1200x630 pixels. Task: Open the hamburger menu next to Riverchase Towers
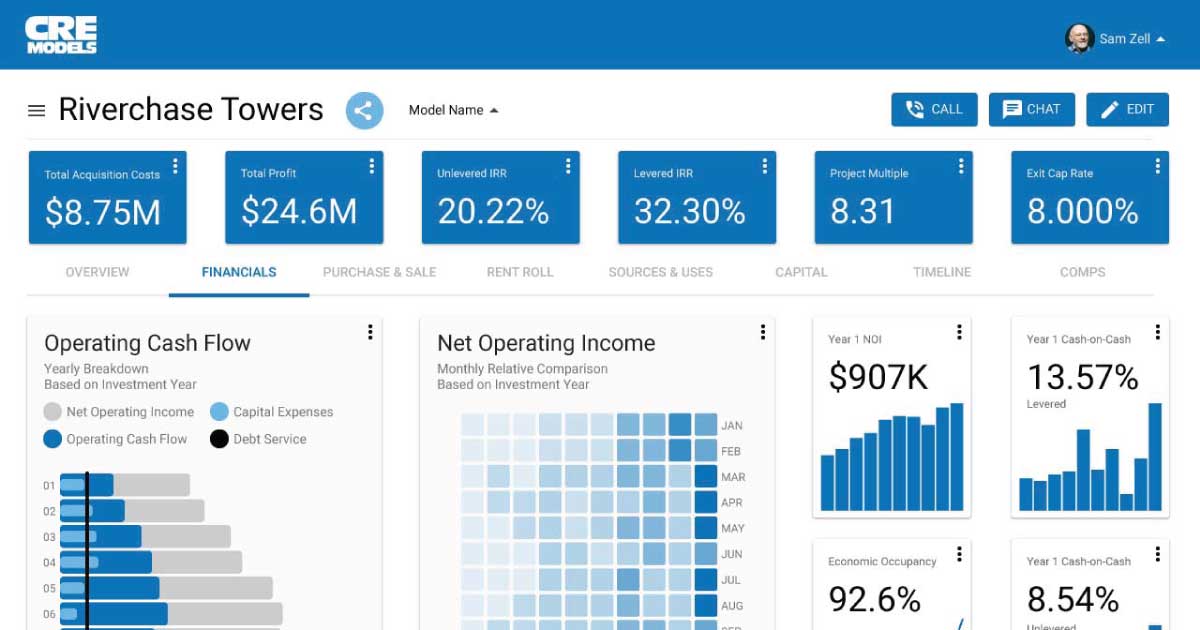point(35,111)
